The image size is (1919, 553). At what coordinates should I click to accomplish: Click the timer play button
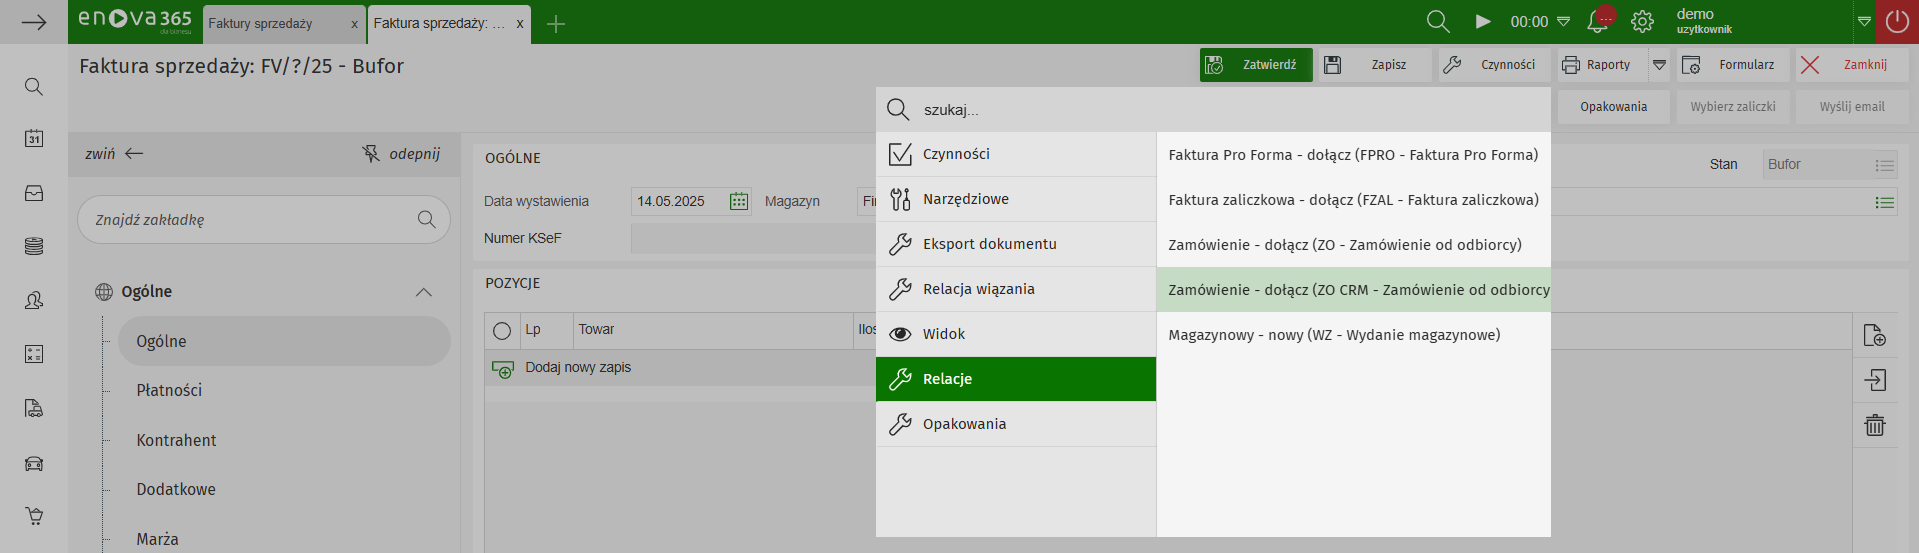pos(1483,22)
